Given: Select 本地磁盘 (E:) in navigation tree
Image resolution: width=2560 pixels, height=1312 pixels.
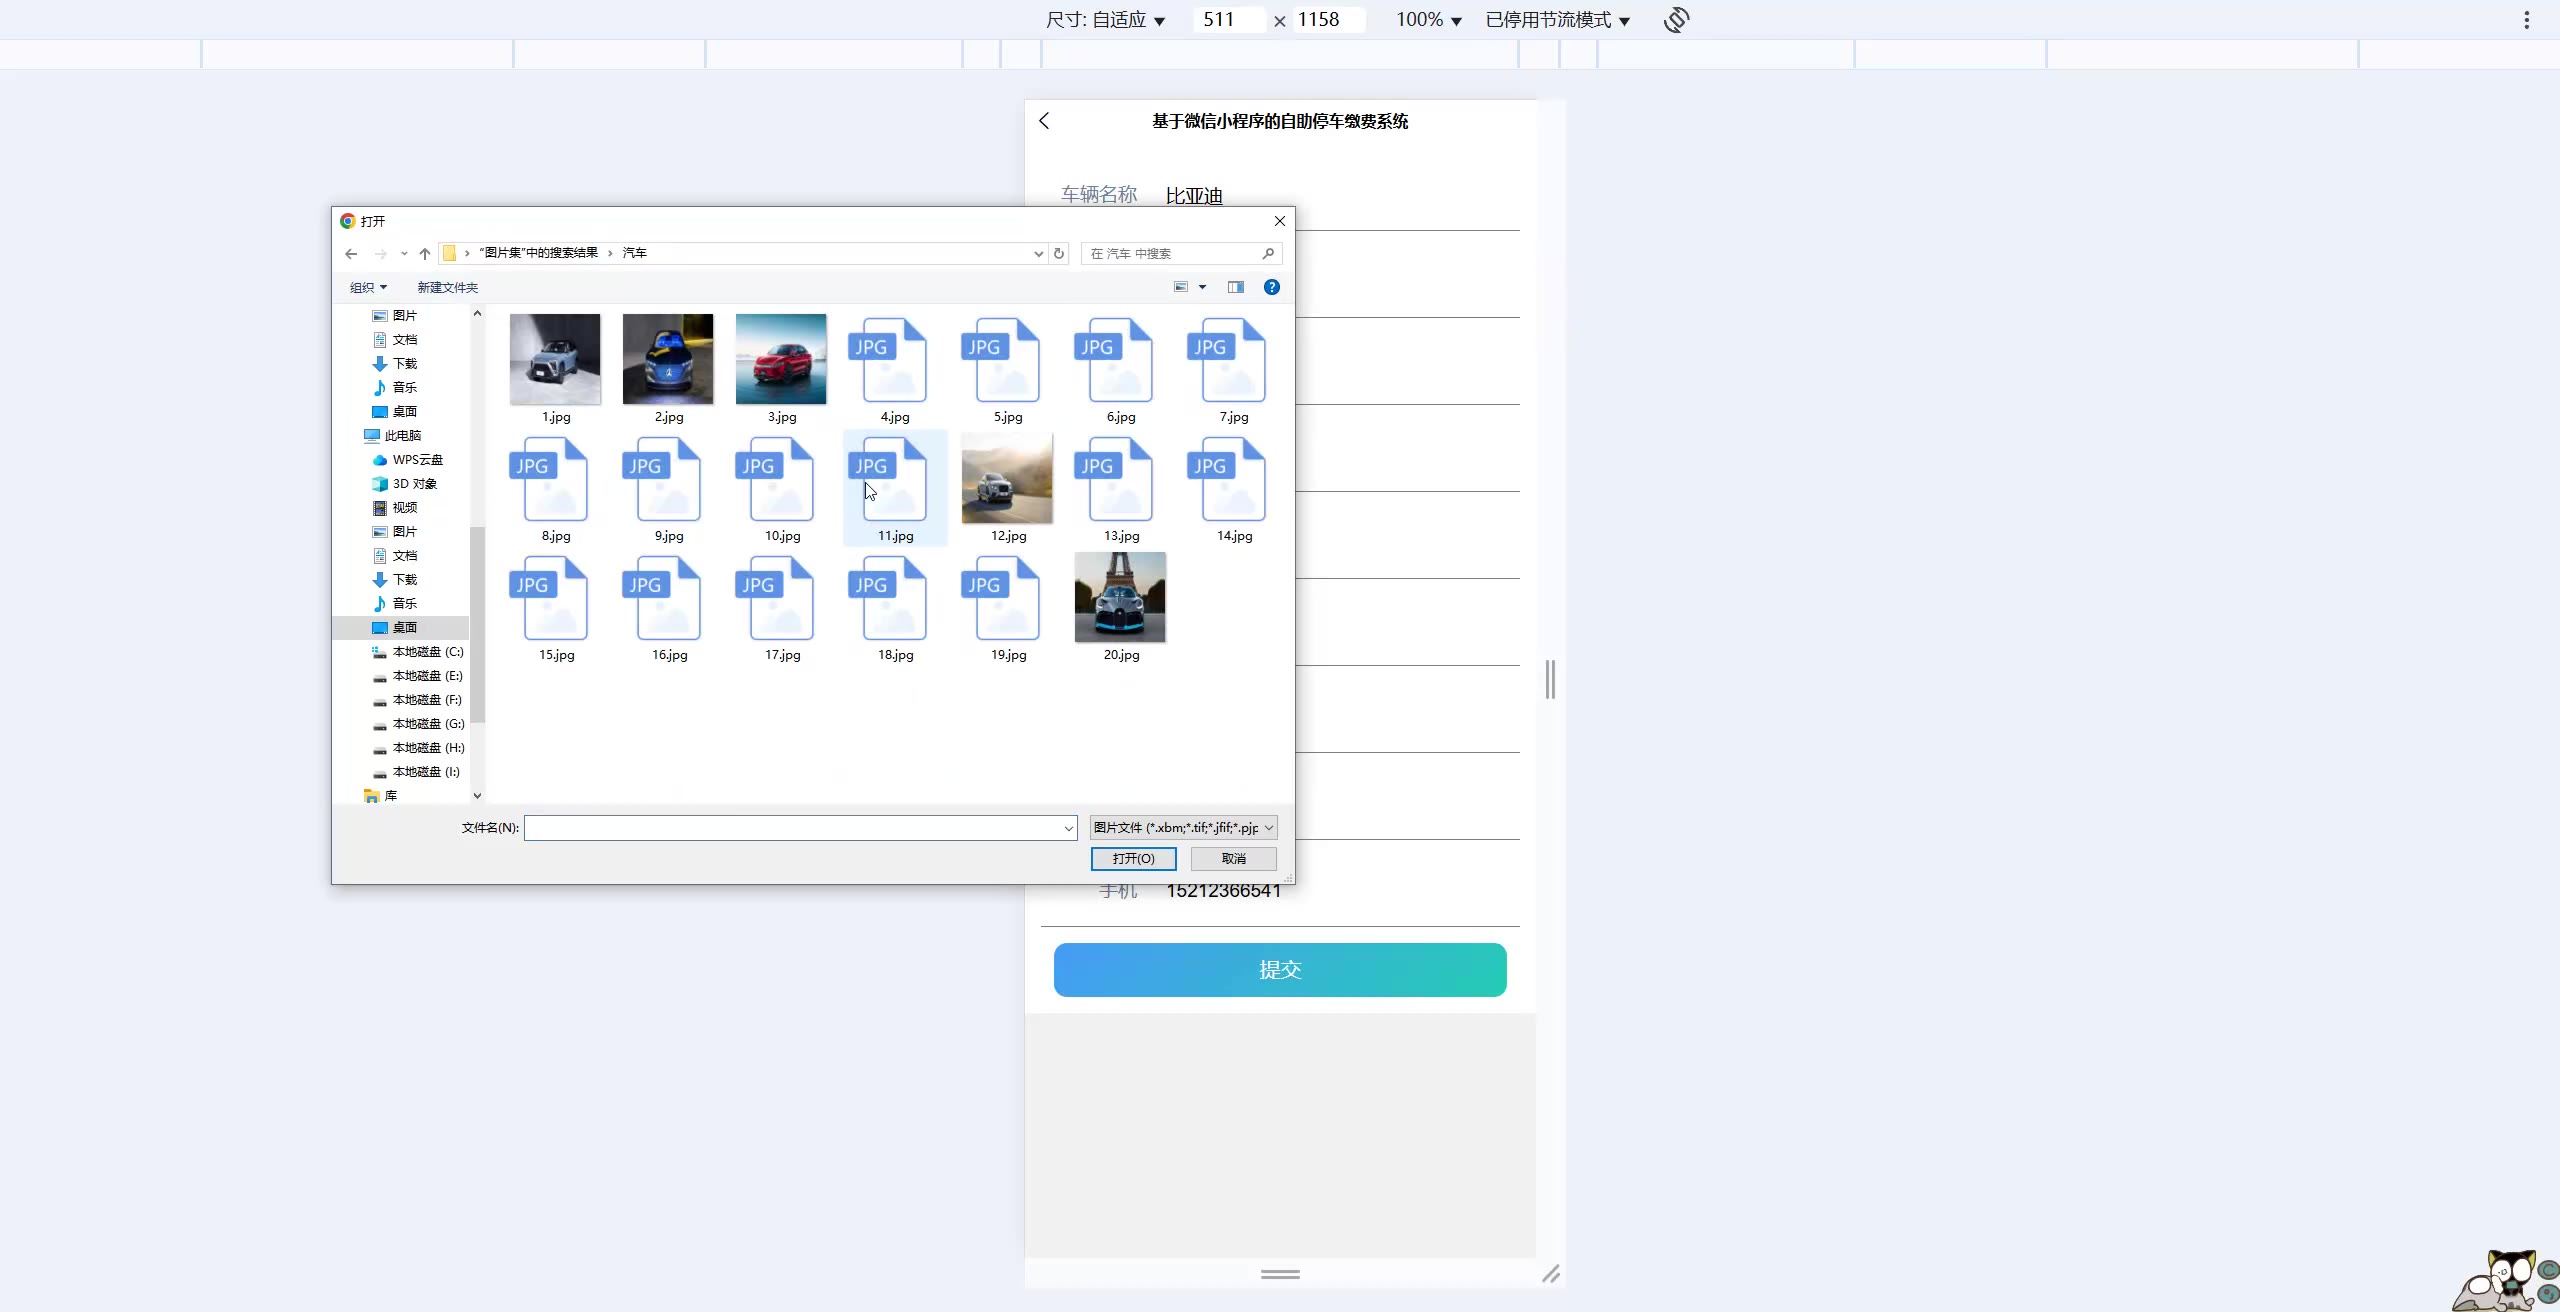Looking at the screenshot, I should pos(427,676).
